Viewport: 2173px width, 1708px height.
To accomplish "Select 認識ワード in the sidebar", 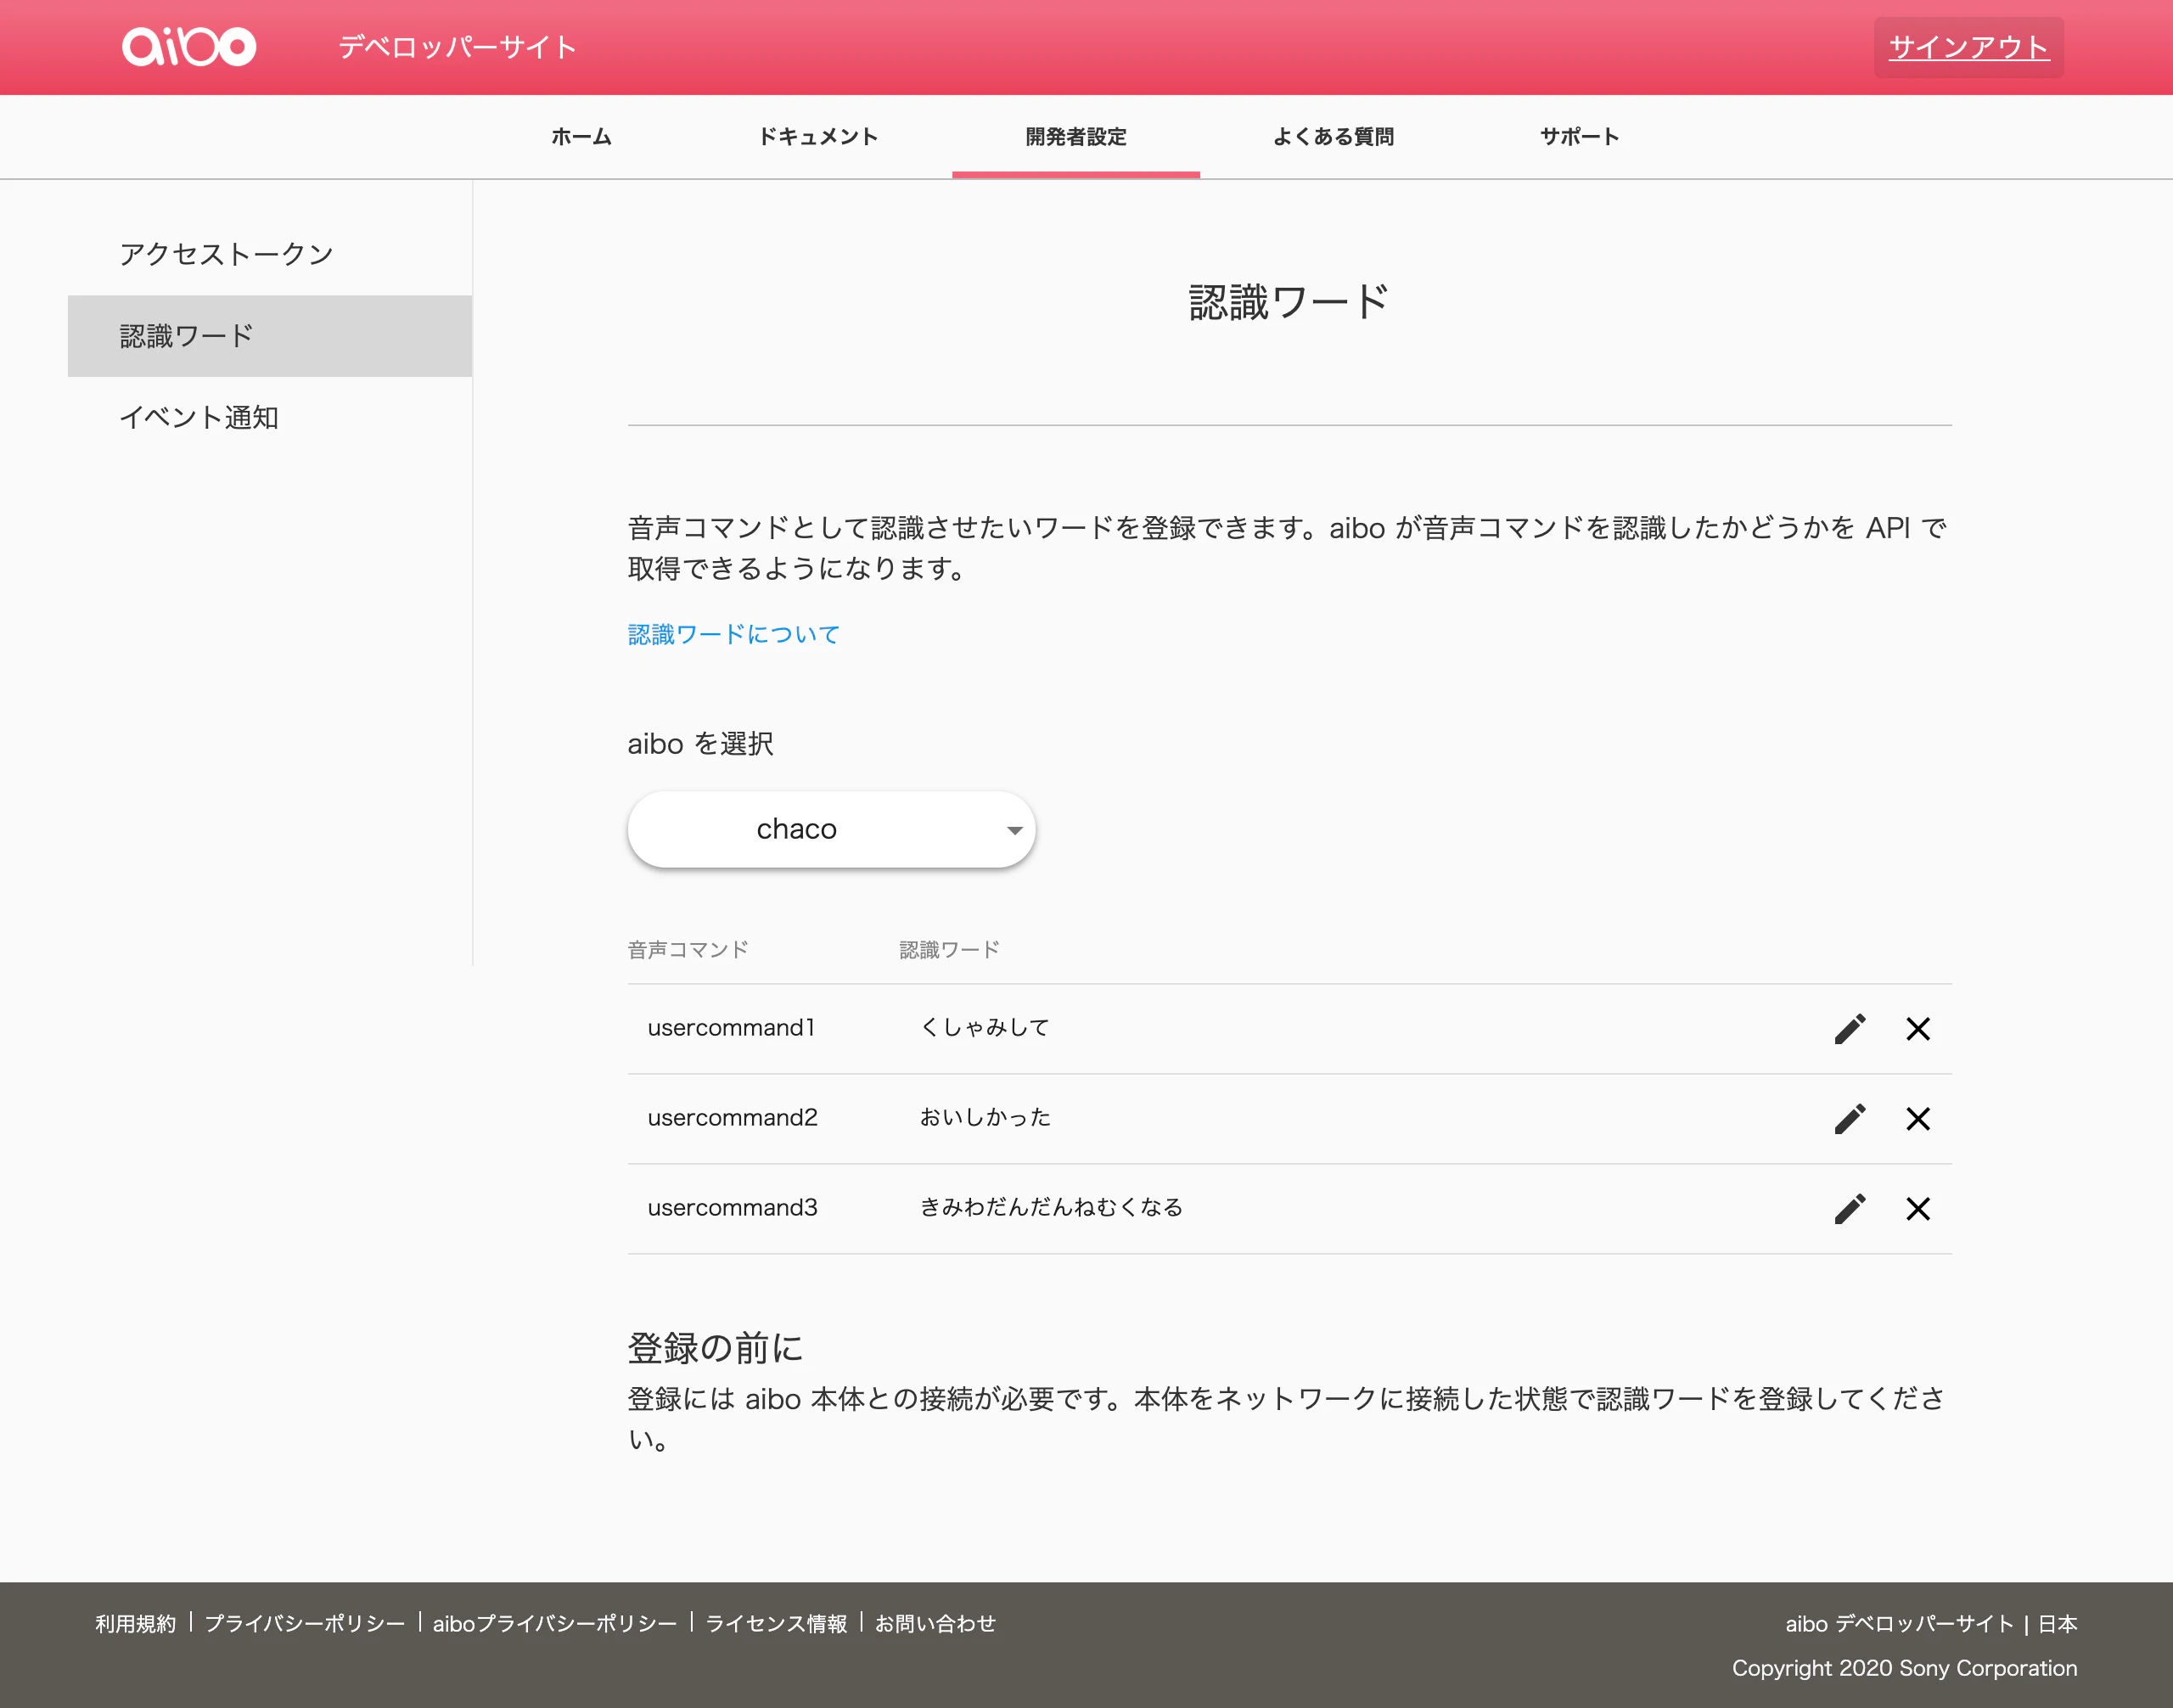I will pos(269,336).
